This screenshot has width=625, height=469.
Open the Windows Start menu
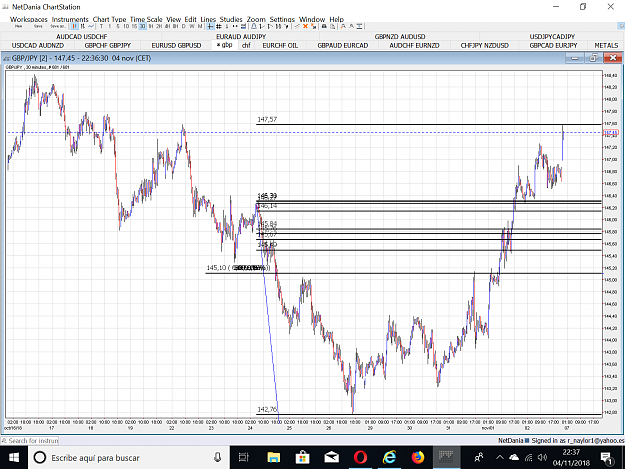point(14,457)
